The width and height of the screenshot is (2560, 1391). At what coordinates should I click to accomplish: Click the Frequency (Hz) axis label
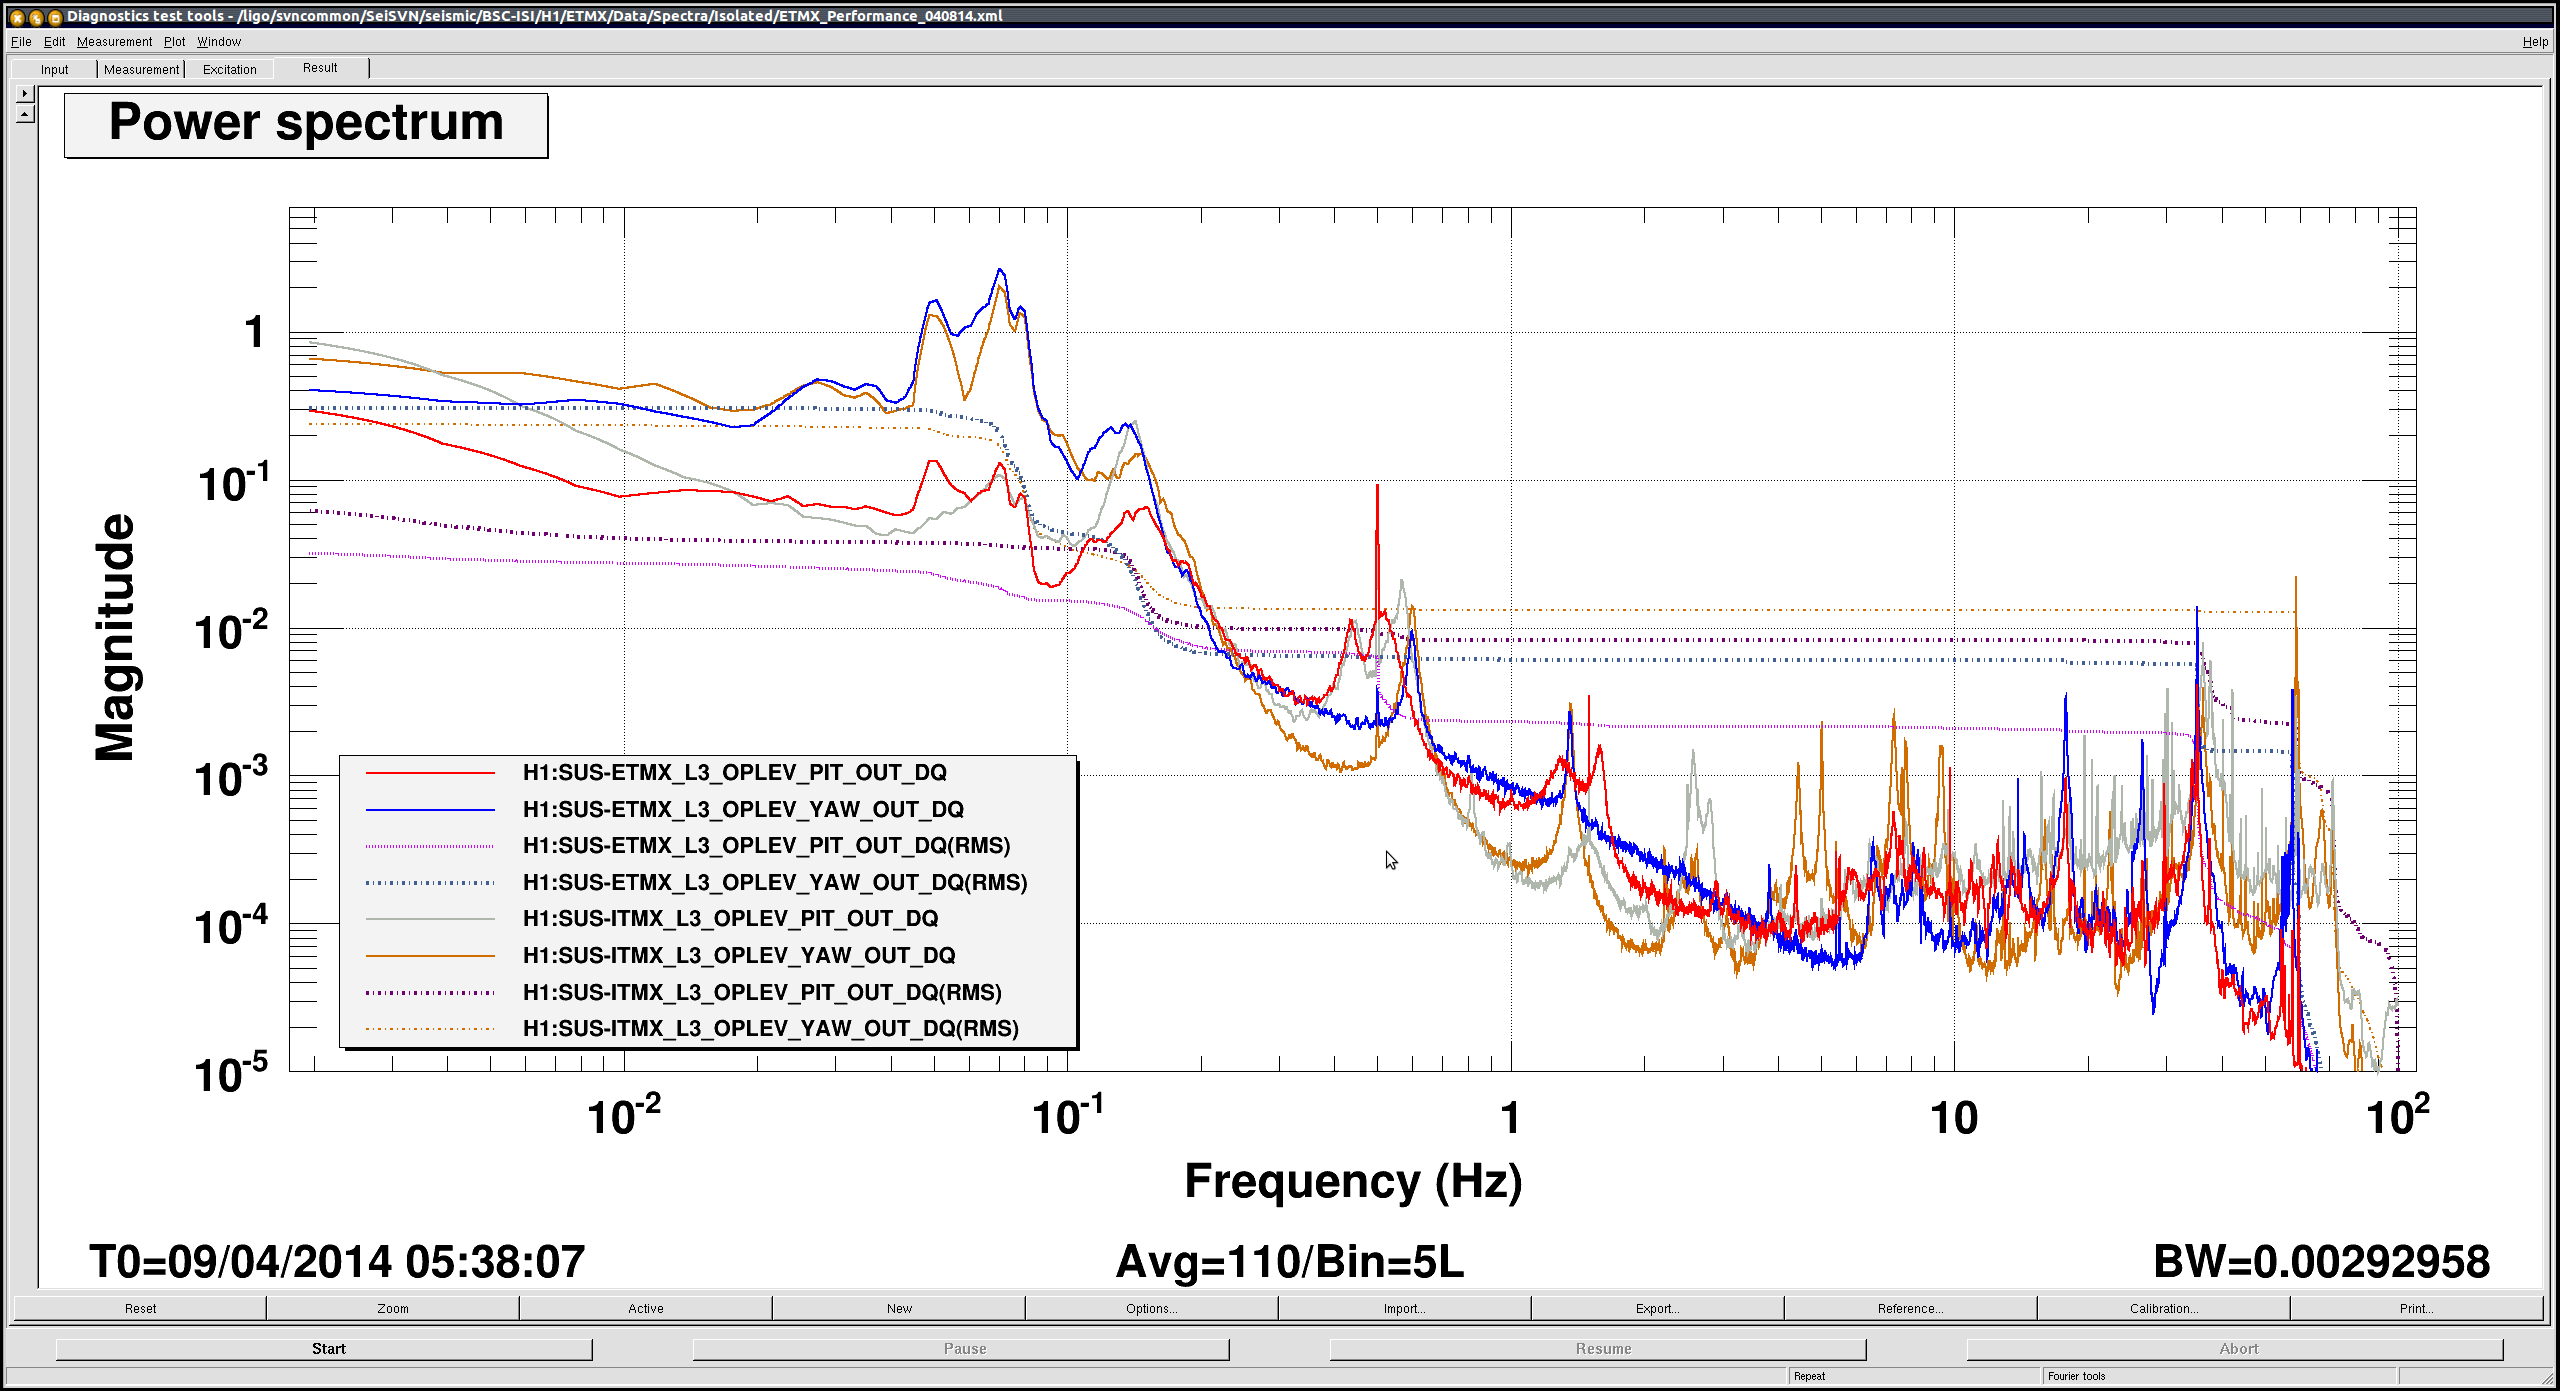click(1353, 1182)
